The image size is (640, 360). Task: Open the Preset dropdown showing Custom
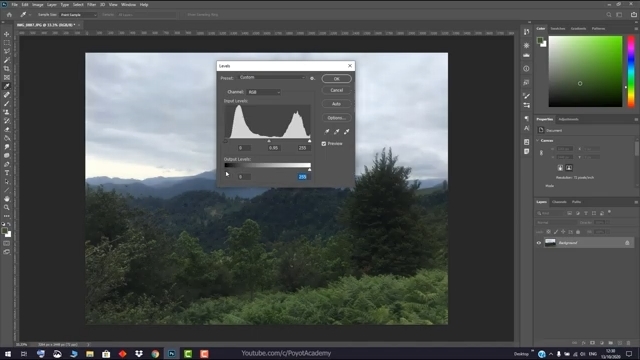click(271, 78)
